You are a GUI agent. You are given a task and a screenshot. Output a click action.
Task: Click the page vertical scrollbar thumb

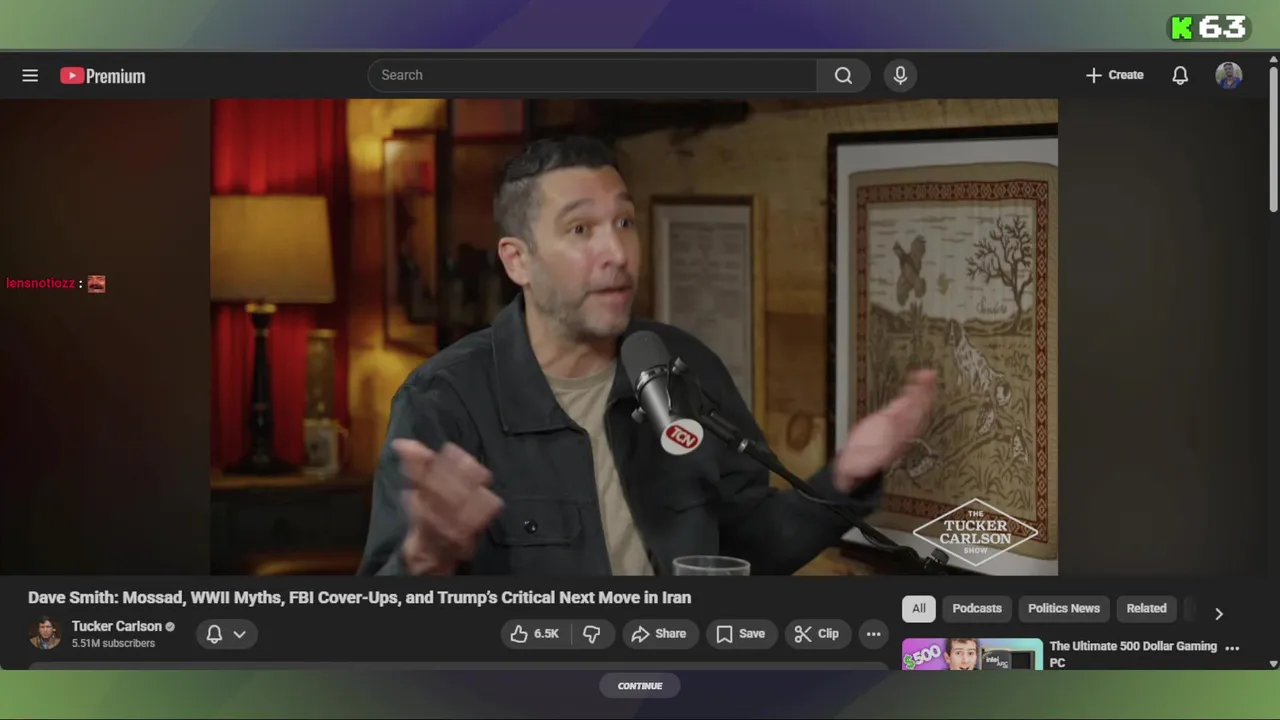[x=1273, y=137]
